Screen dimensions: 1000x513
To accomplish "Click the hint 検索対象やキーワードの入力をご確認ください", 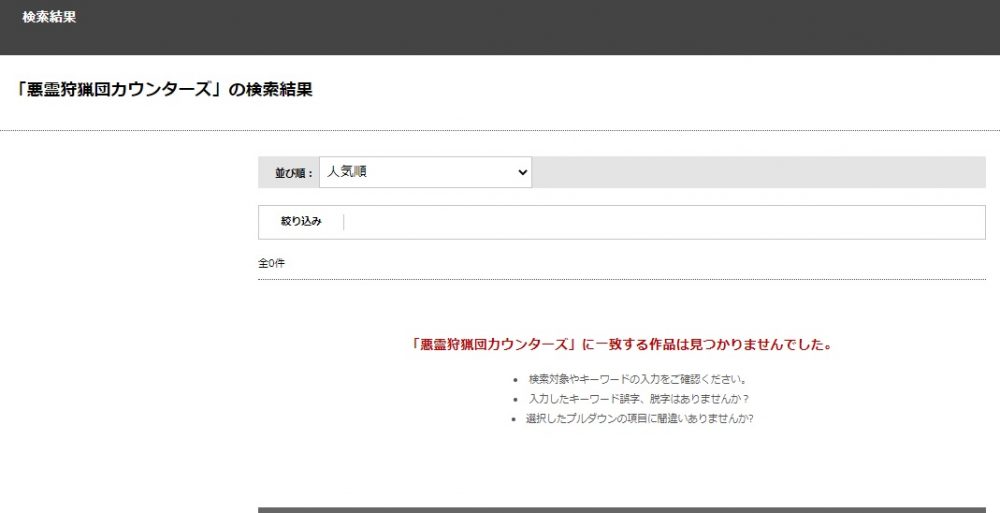I will (x=637, y=379).
